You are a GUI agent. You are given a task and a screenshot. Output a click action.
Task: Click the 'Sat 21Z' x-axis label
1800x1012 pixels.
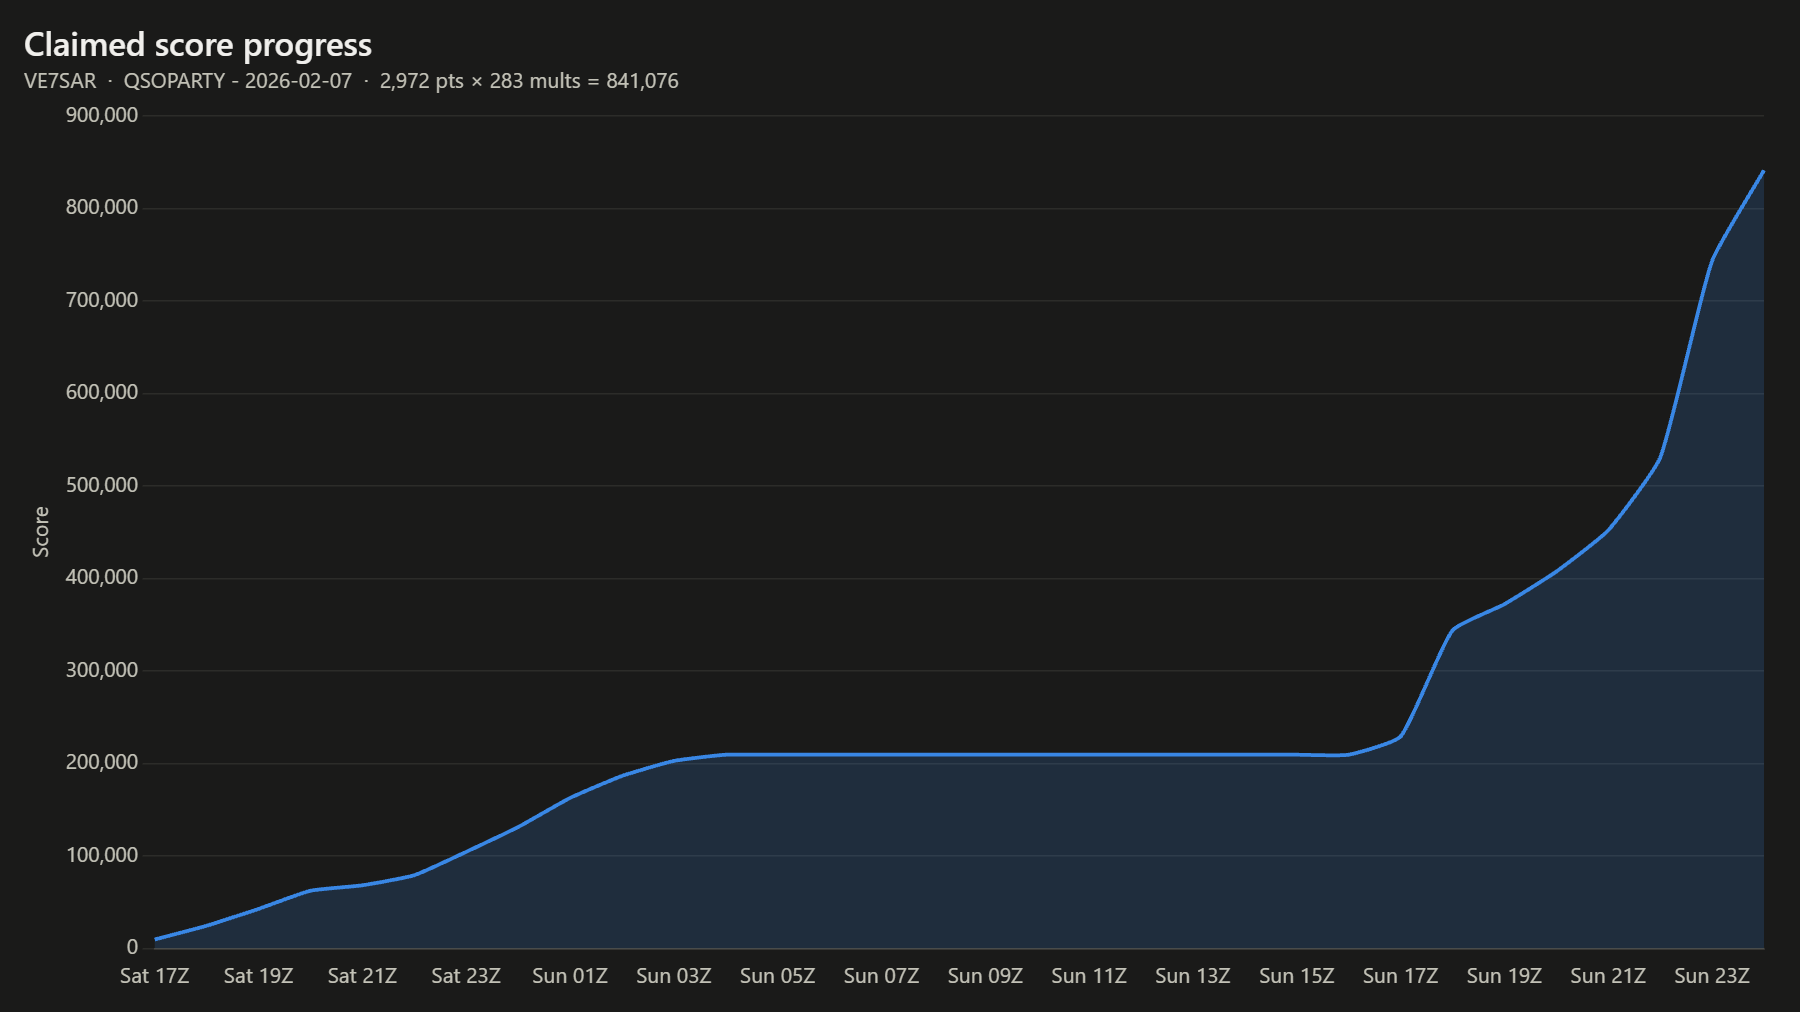362,976
